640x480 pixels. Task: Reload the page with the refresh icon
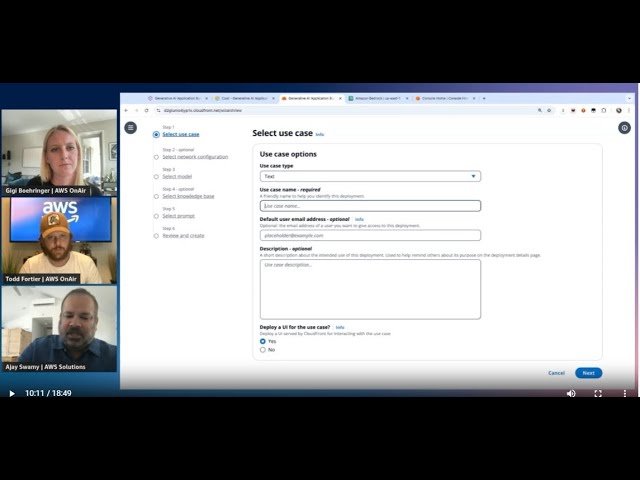click(147, 110)
